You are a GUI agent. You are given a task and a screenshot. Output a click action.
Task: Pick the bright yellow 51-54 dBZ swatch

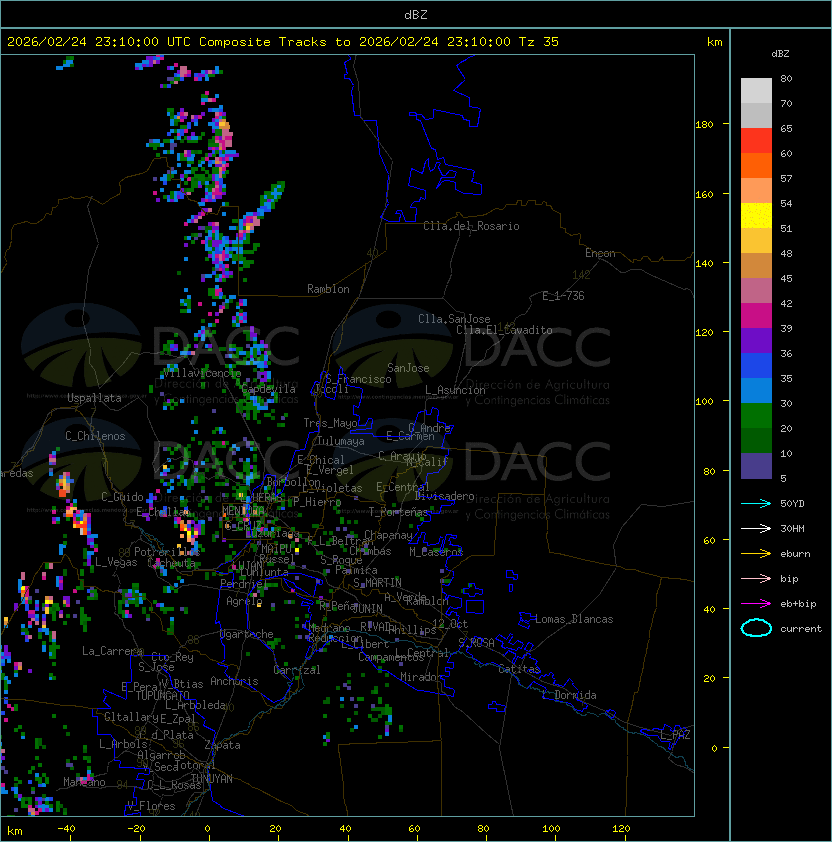[756, 216]
